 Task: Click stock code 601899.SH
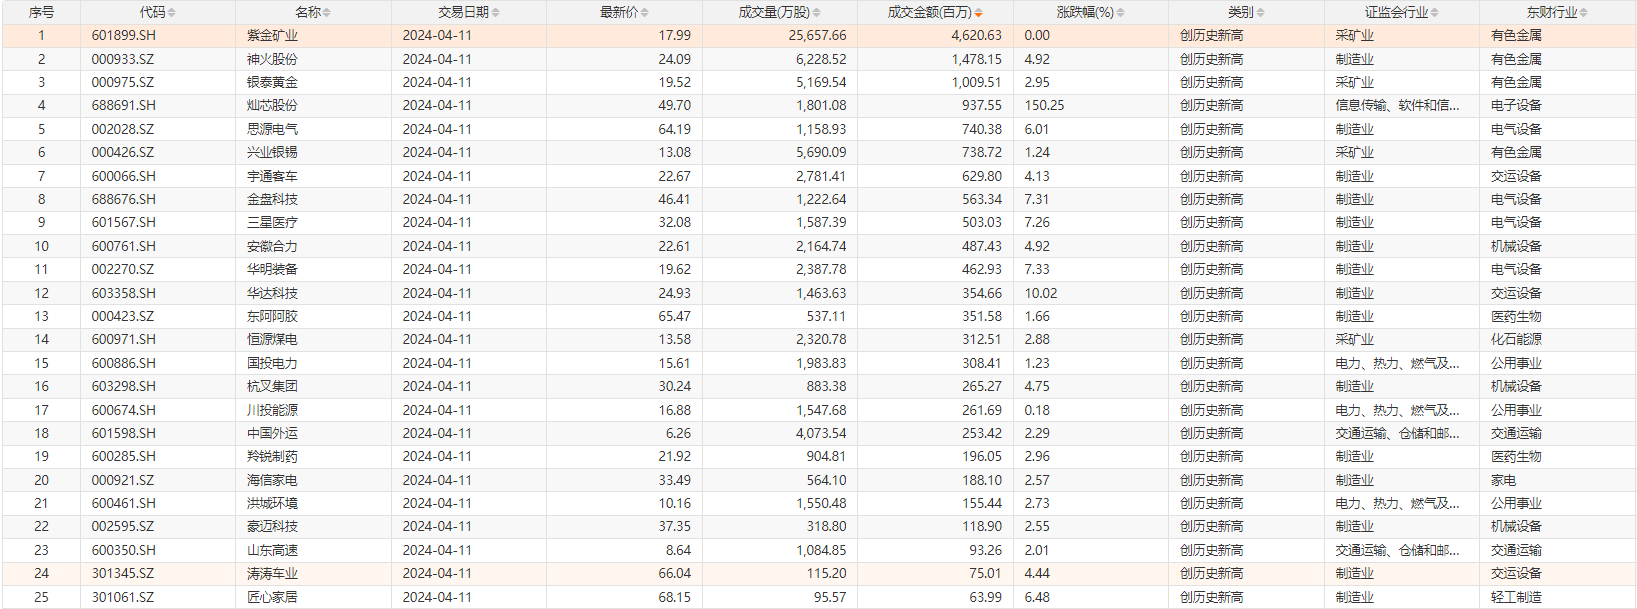click(124, 35)
